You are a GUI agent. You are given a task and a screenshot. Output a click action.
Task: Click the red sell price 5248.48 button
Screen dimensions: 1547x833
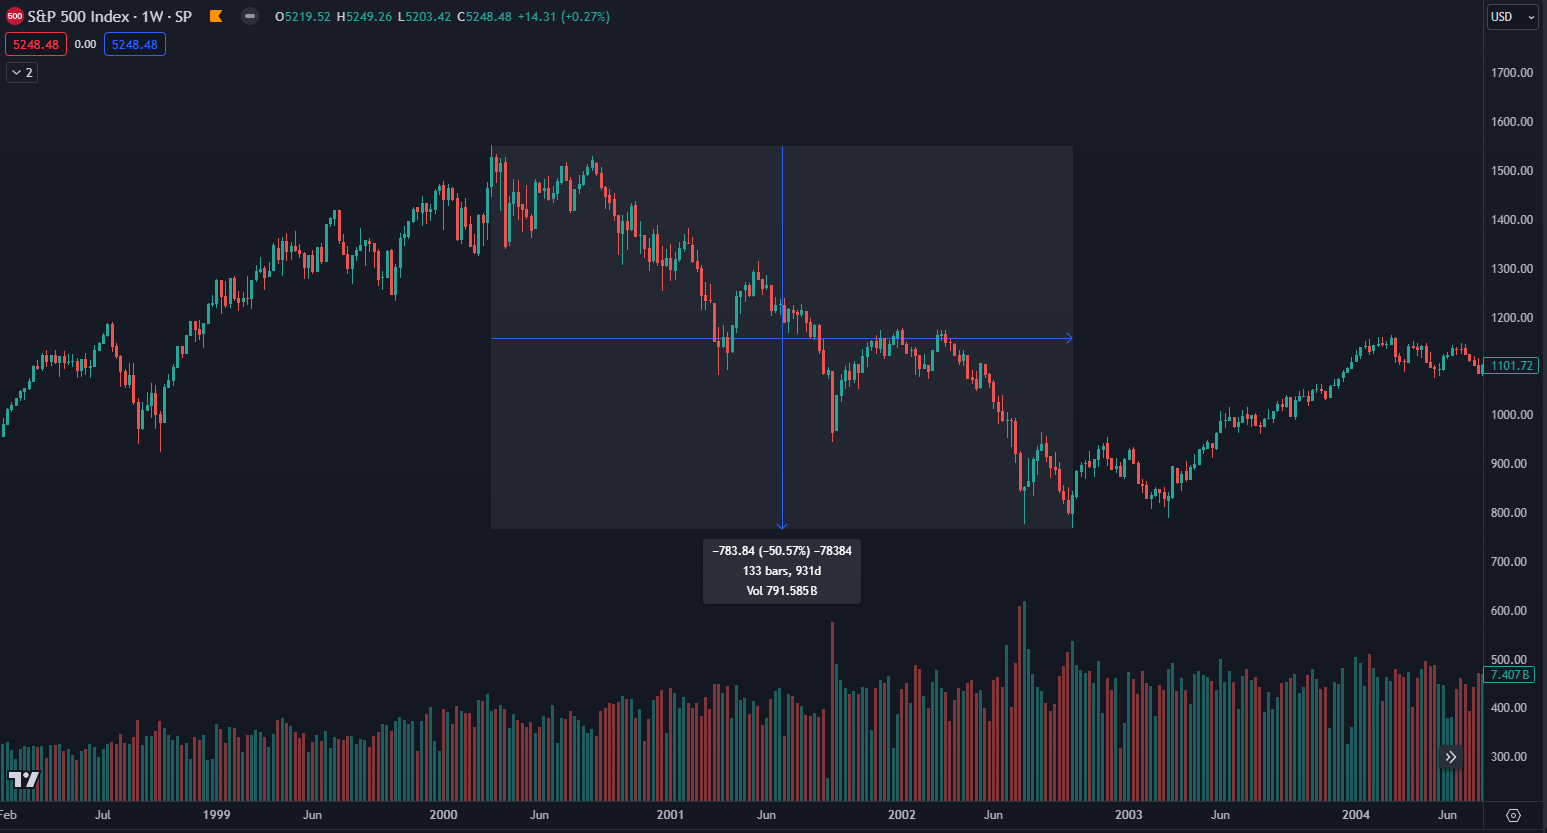coord(36,44)
